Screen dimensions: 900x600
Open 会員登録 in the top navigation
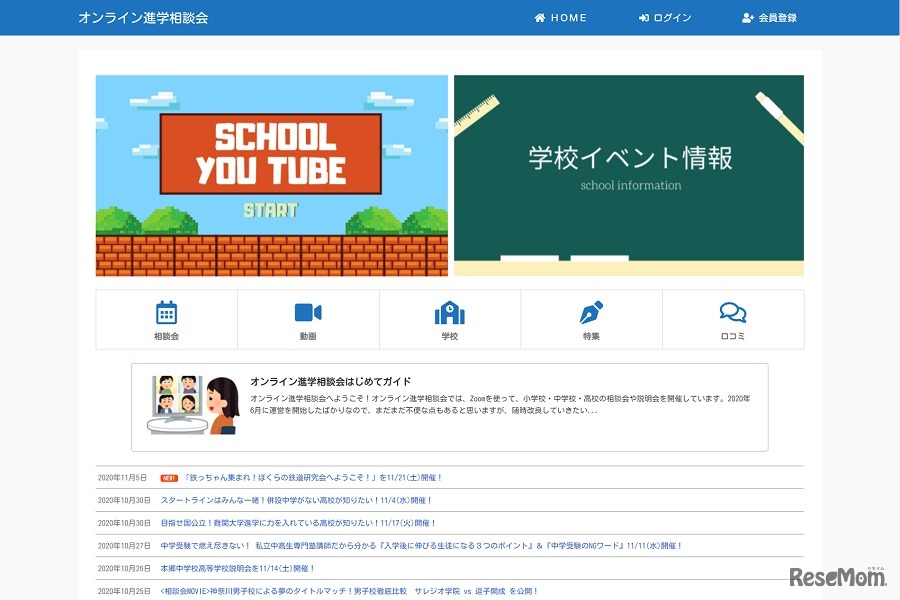pos(769,18)
